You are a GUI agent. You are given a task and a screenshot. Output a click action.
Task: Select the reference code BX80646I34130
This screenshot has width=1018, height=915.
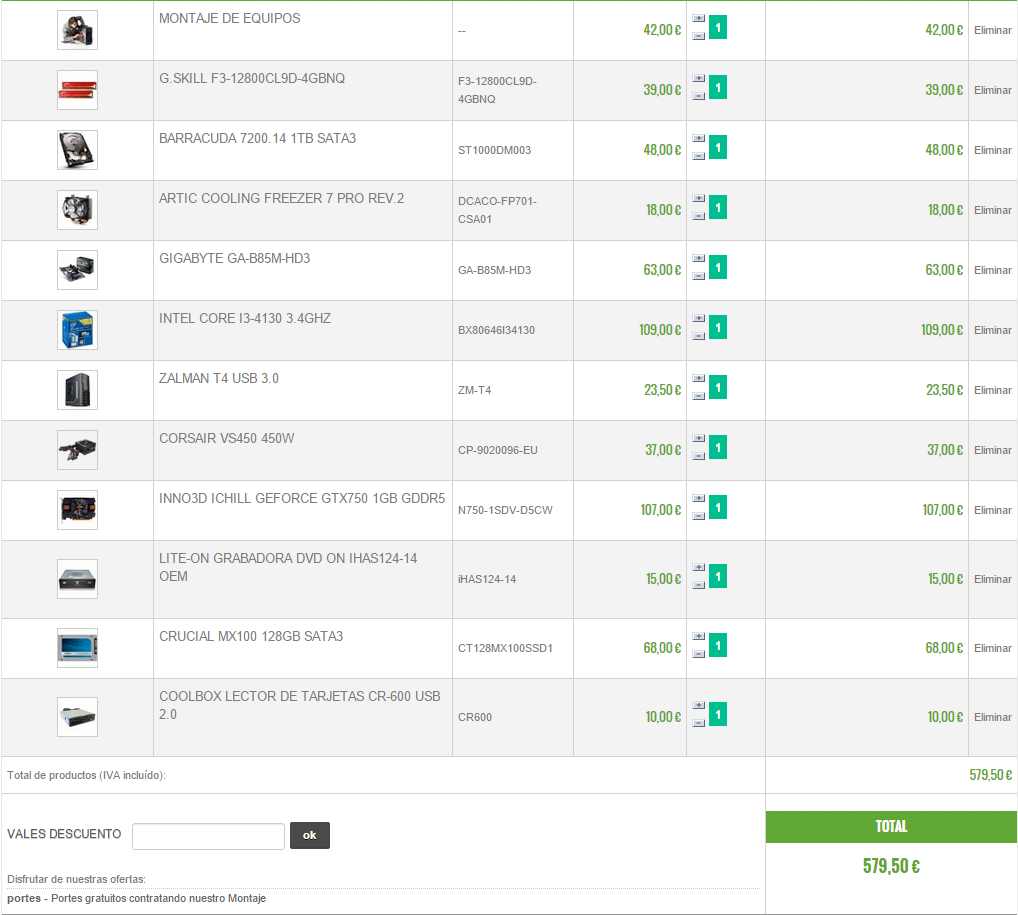[496, 330]
